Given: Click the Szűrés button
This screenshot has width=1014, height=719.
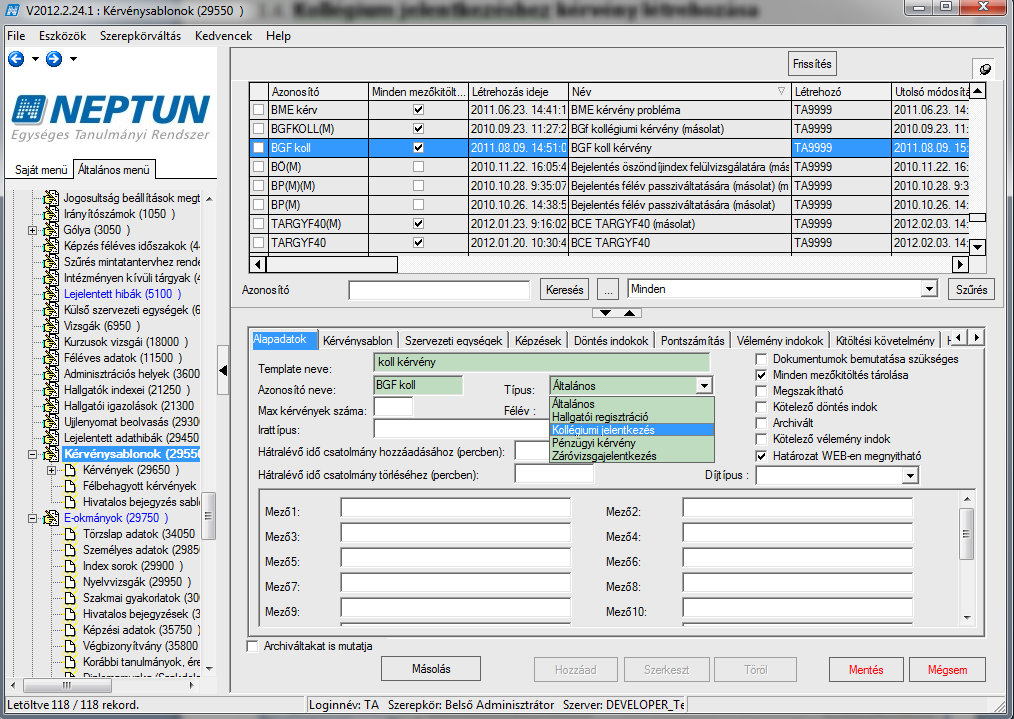Looking at the screenshot, I should (971, 290).
